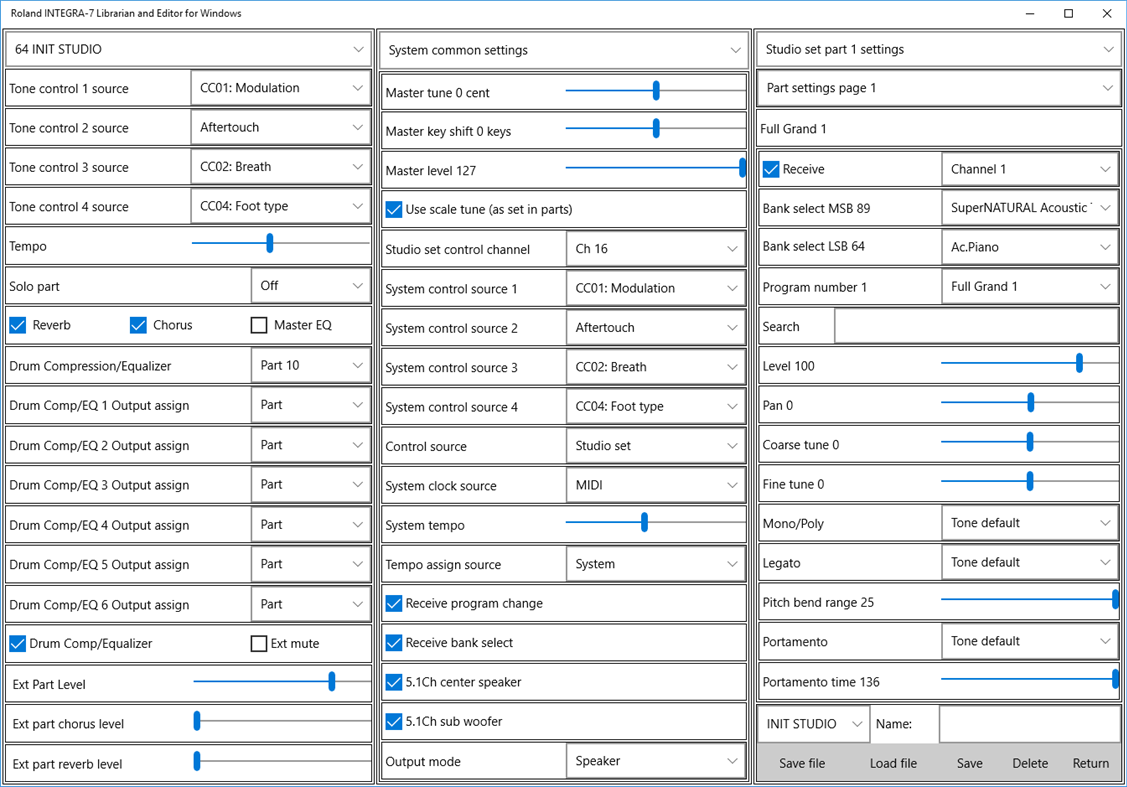This screenshot has height=787, width=1127.
Task: Open Studio set control channel dropdown
Action: coord(656,249)
